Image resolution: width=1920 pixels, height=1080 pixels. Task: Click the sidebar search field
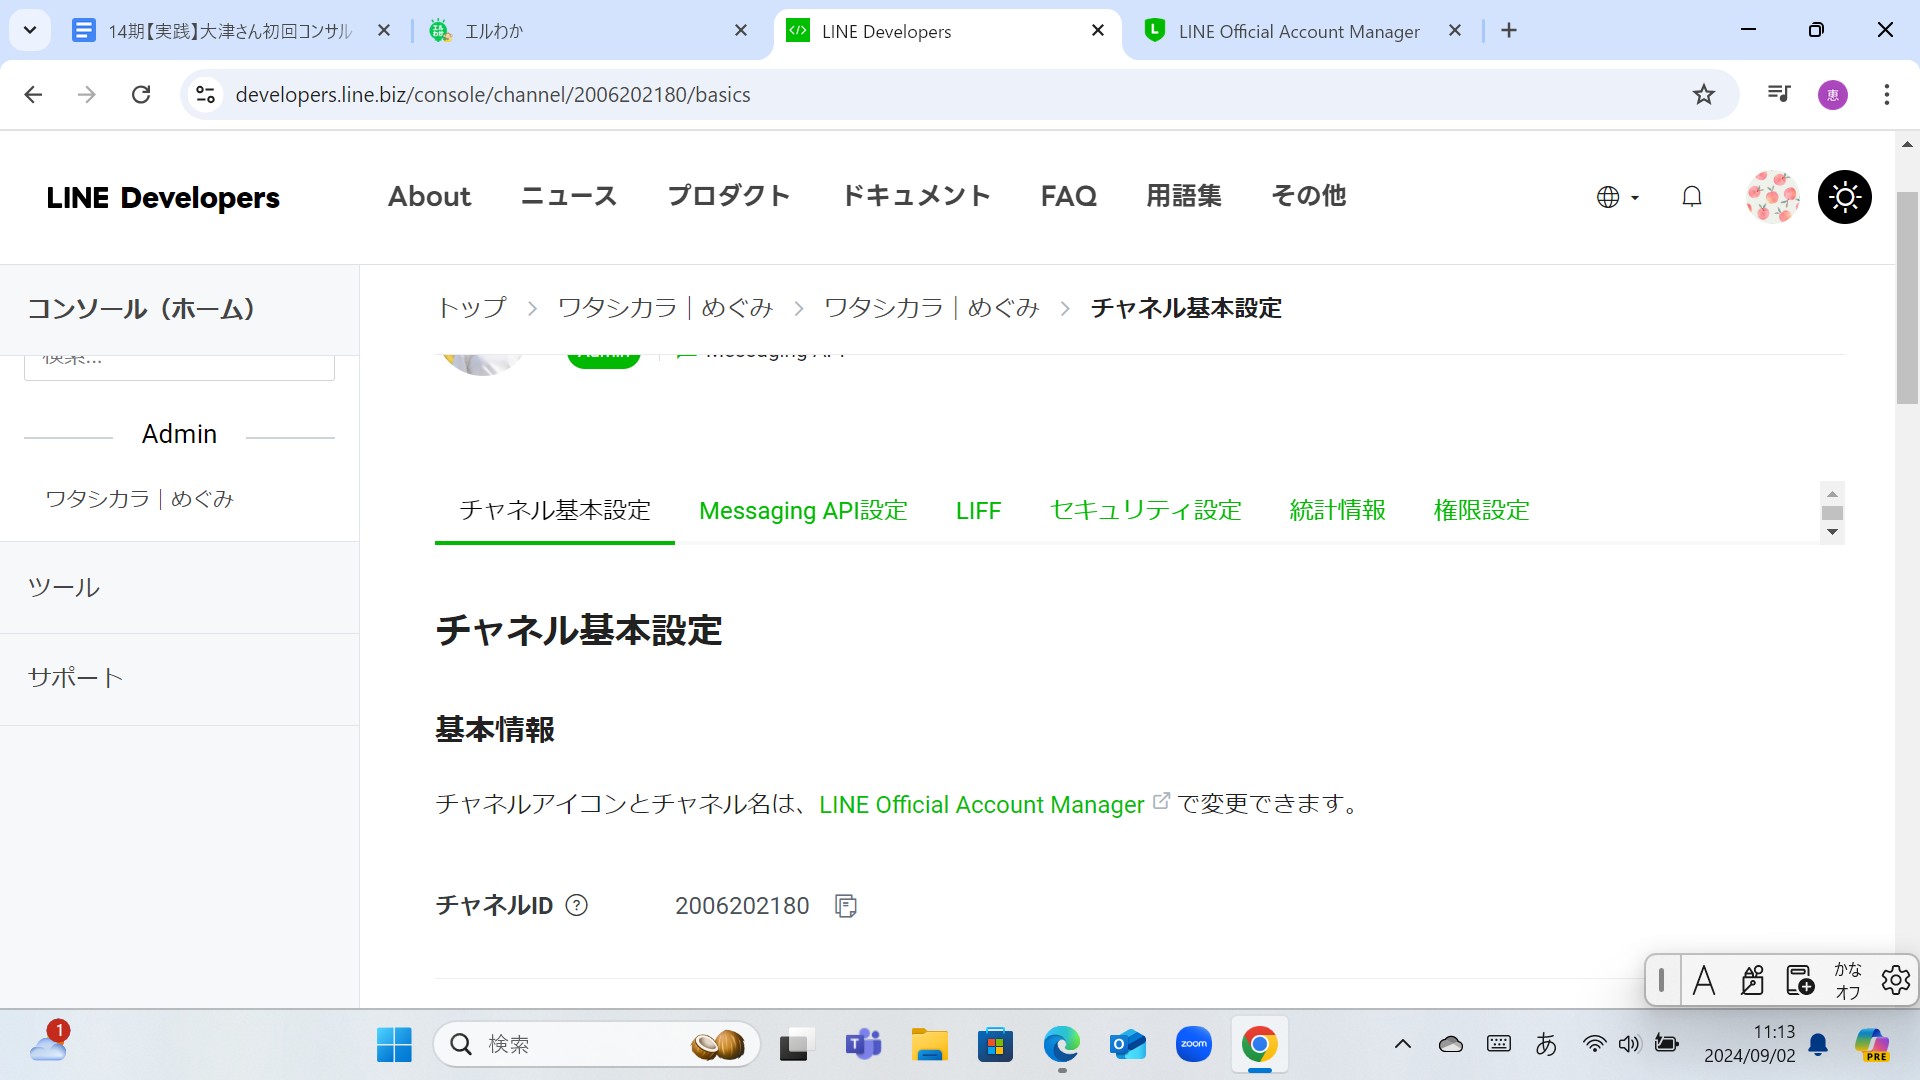tap(179, 366)
